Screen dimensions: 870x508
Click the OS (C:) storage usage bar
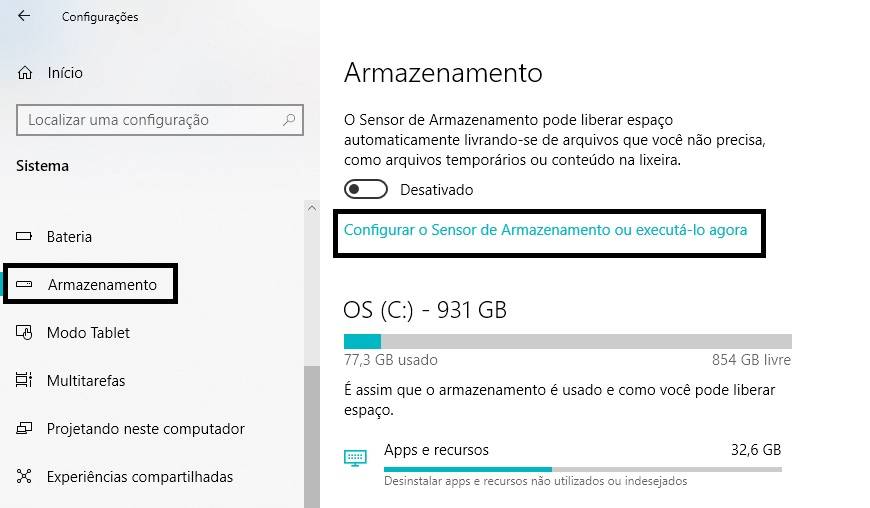click(x=568, y=341)
